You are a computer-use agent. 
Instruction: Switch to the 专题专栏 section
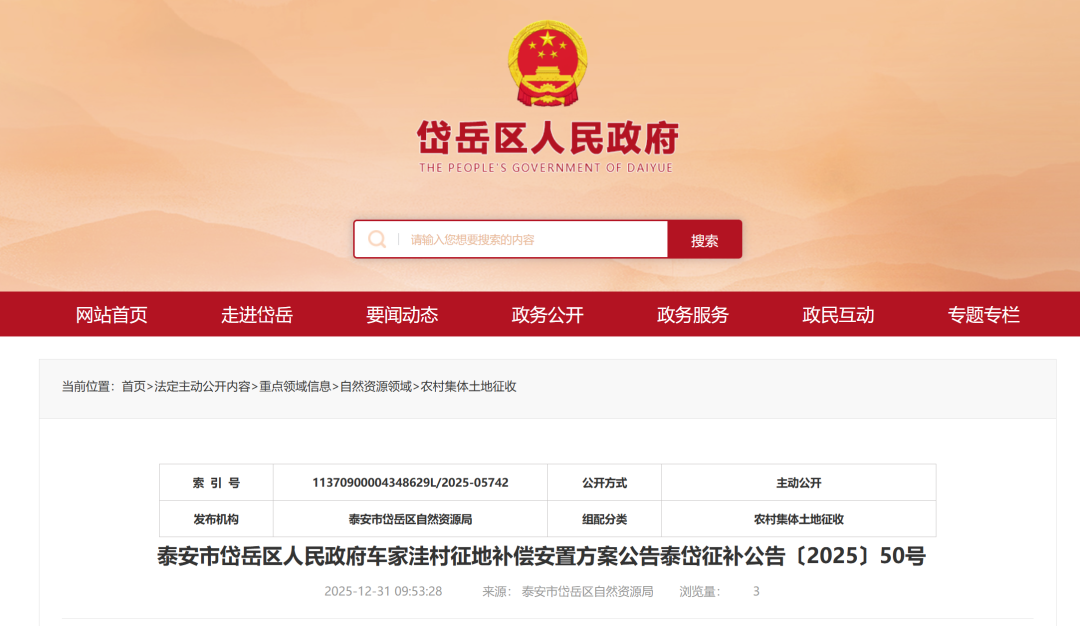983,315
